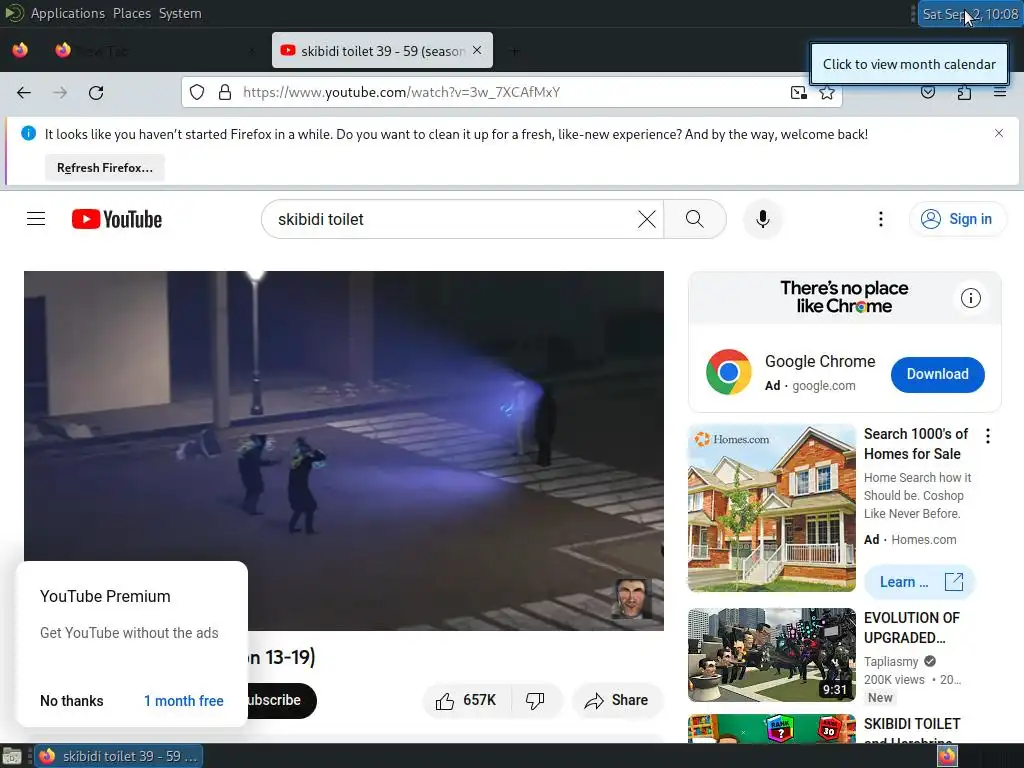This screenshot has width=1024, height=768.
Task: Open the ad info circle icon
Action: coord(970,298)
